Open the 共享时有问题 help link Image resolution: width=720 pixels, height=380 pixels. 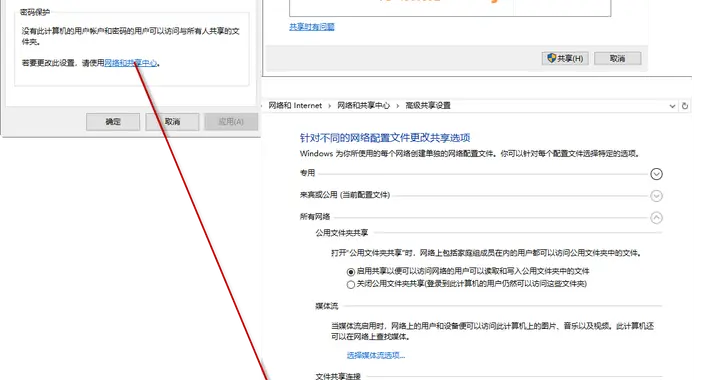pos(312,27)
